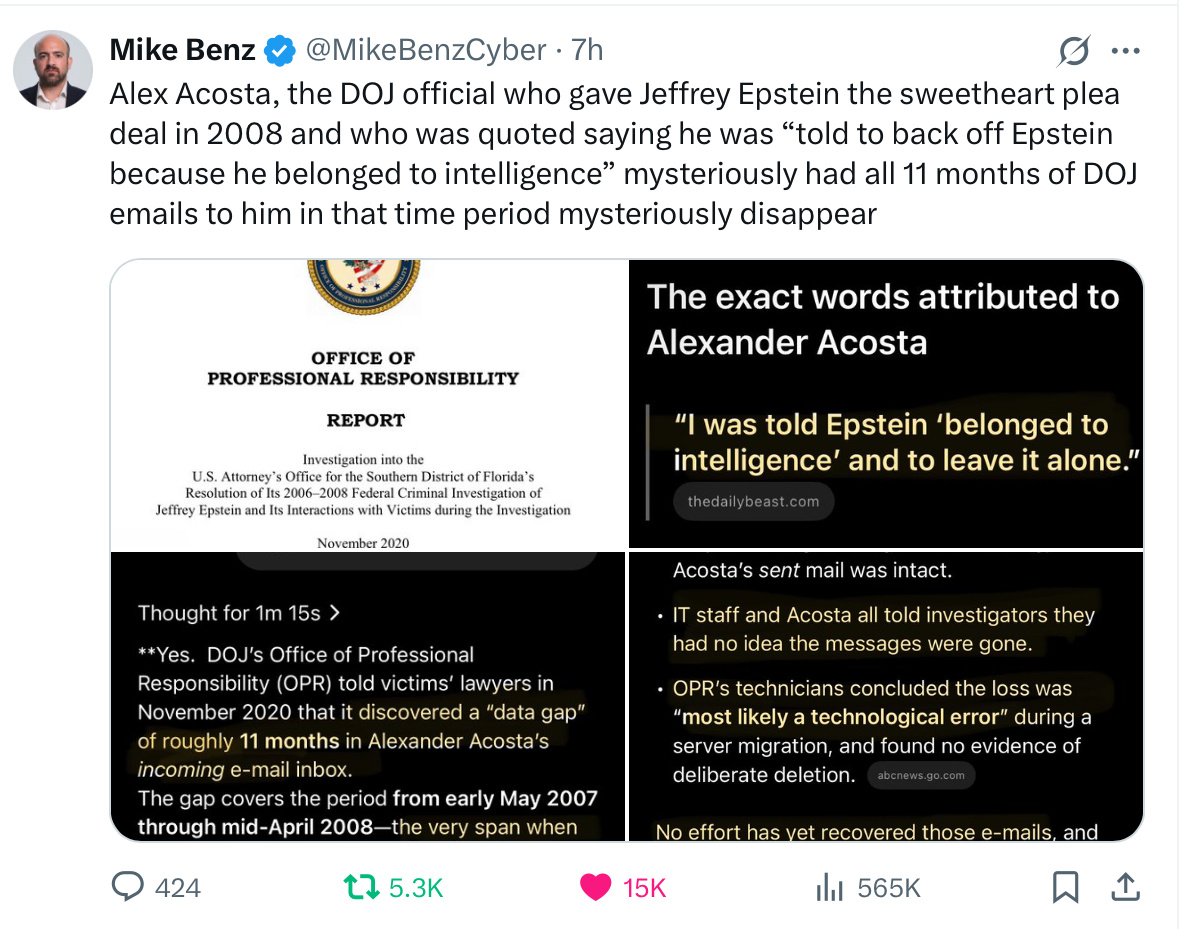1193x929 pixels.
Task: Click the 7h timestamp on the tweet
Action: pos(587,50)
